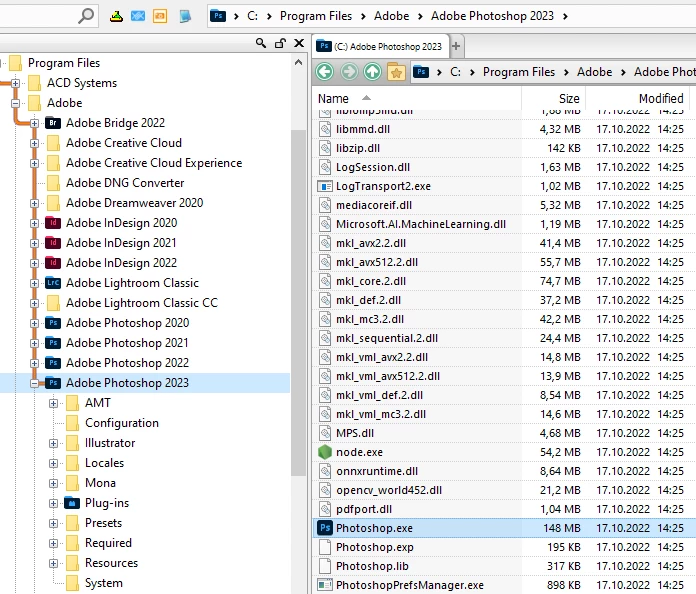This screenshot has height=594, width=696.
Task: Select the Plug-ins blue folder icon
Action: 72,503
